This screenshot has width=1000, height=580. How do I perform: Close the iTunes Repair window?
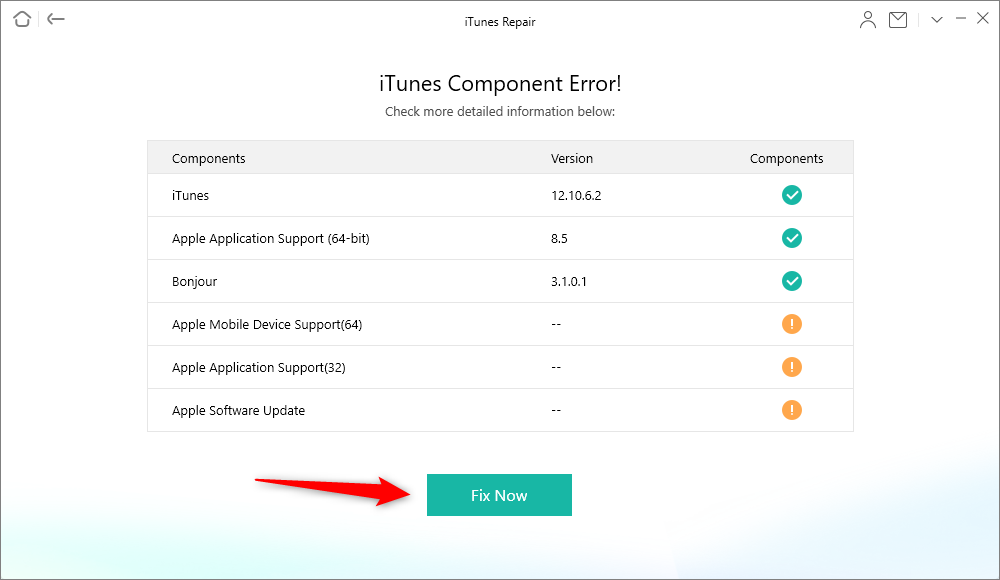point(983,19)
